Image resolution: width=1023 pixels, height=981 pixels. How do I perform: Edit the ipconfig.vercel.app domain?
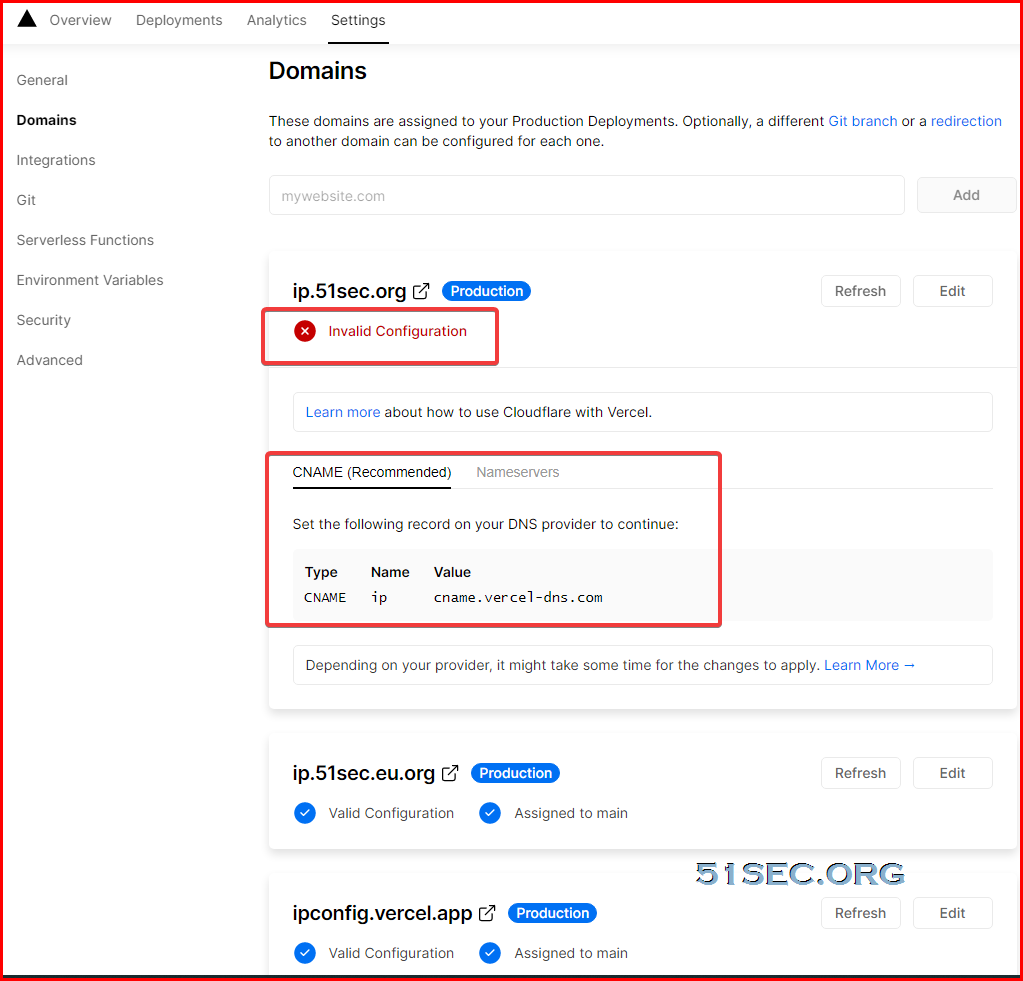(953, 913)
